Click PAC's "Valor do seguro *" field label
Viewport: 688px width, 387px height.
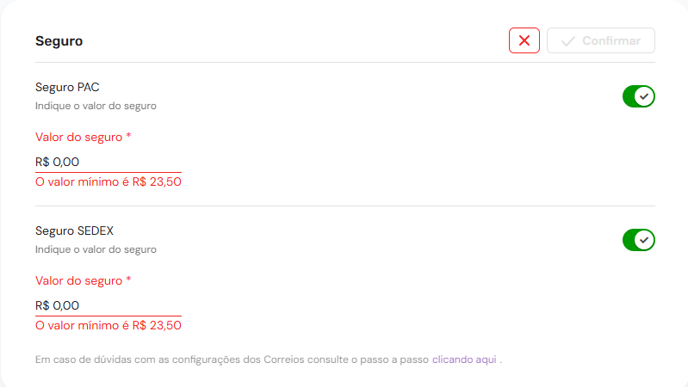tap(83, 137)
